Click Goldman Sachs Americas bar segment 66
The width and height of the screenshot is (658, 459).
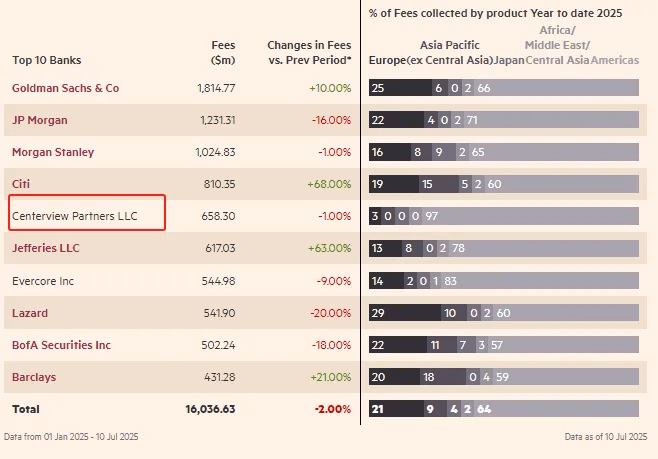coord(557,88)
